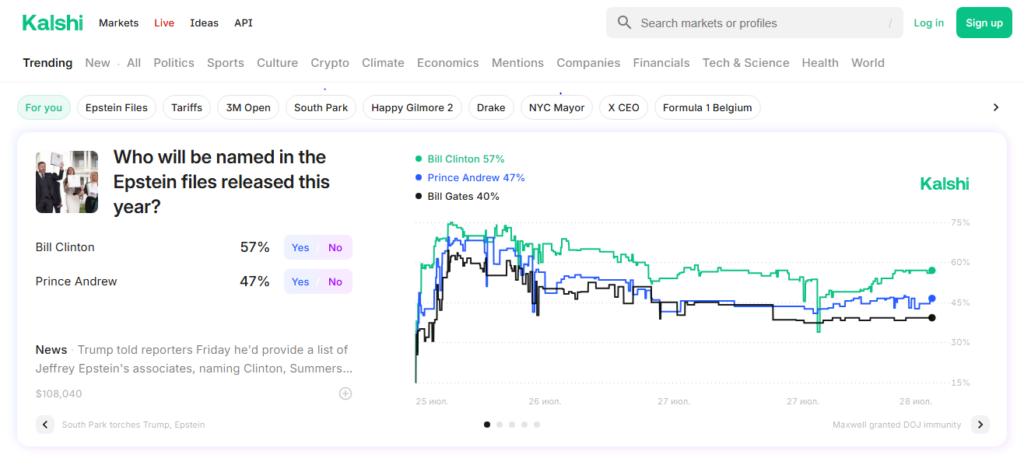Open the API page
This screenshot has width=1024, height=458.
pos(244,23)
